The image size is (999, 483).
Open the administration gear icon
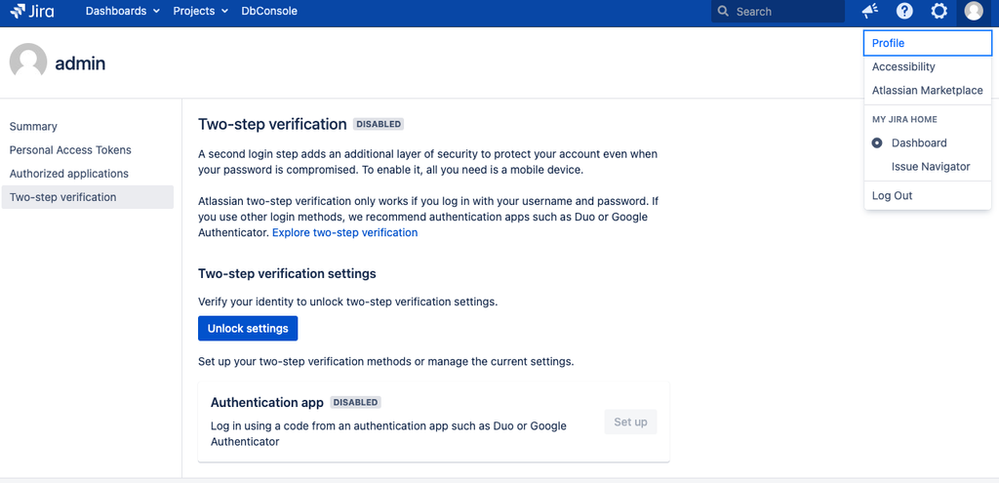click(x=939, y=11)
